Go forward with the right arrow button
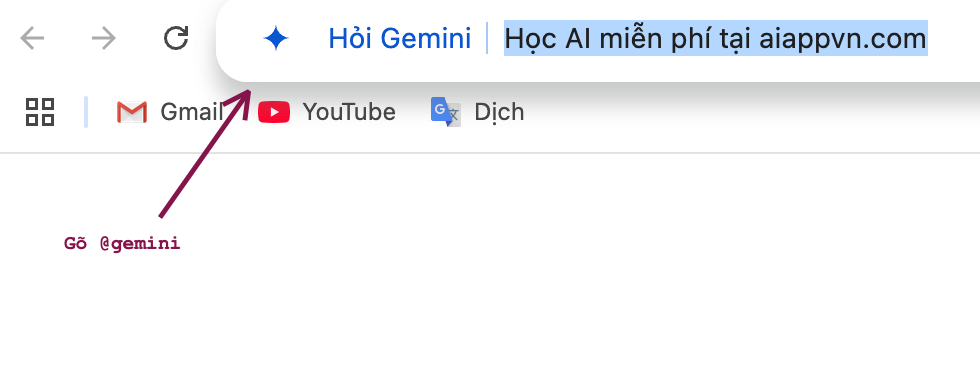Viewport: 980px width, 386px height. (104, 39)
